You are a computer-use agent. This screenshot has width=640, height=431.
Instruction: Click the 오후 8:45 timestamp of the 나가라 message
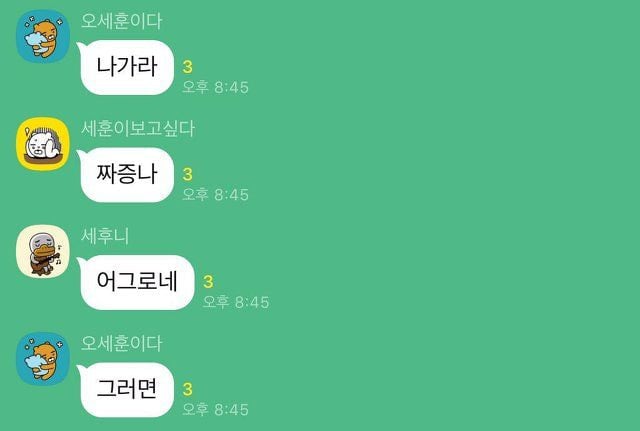[x=216, y=87]
